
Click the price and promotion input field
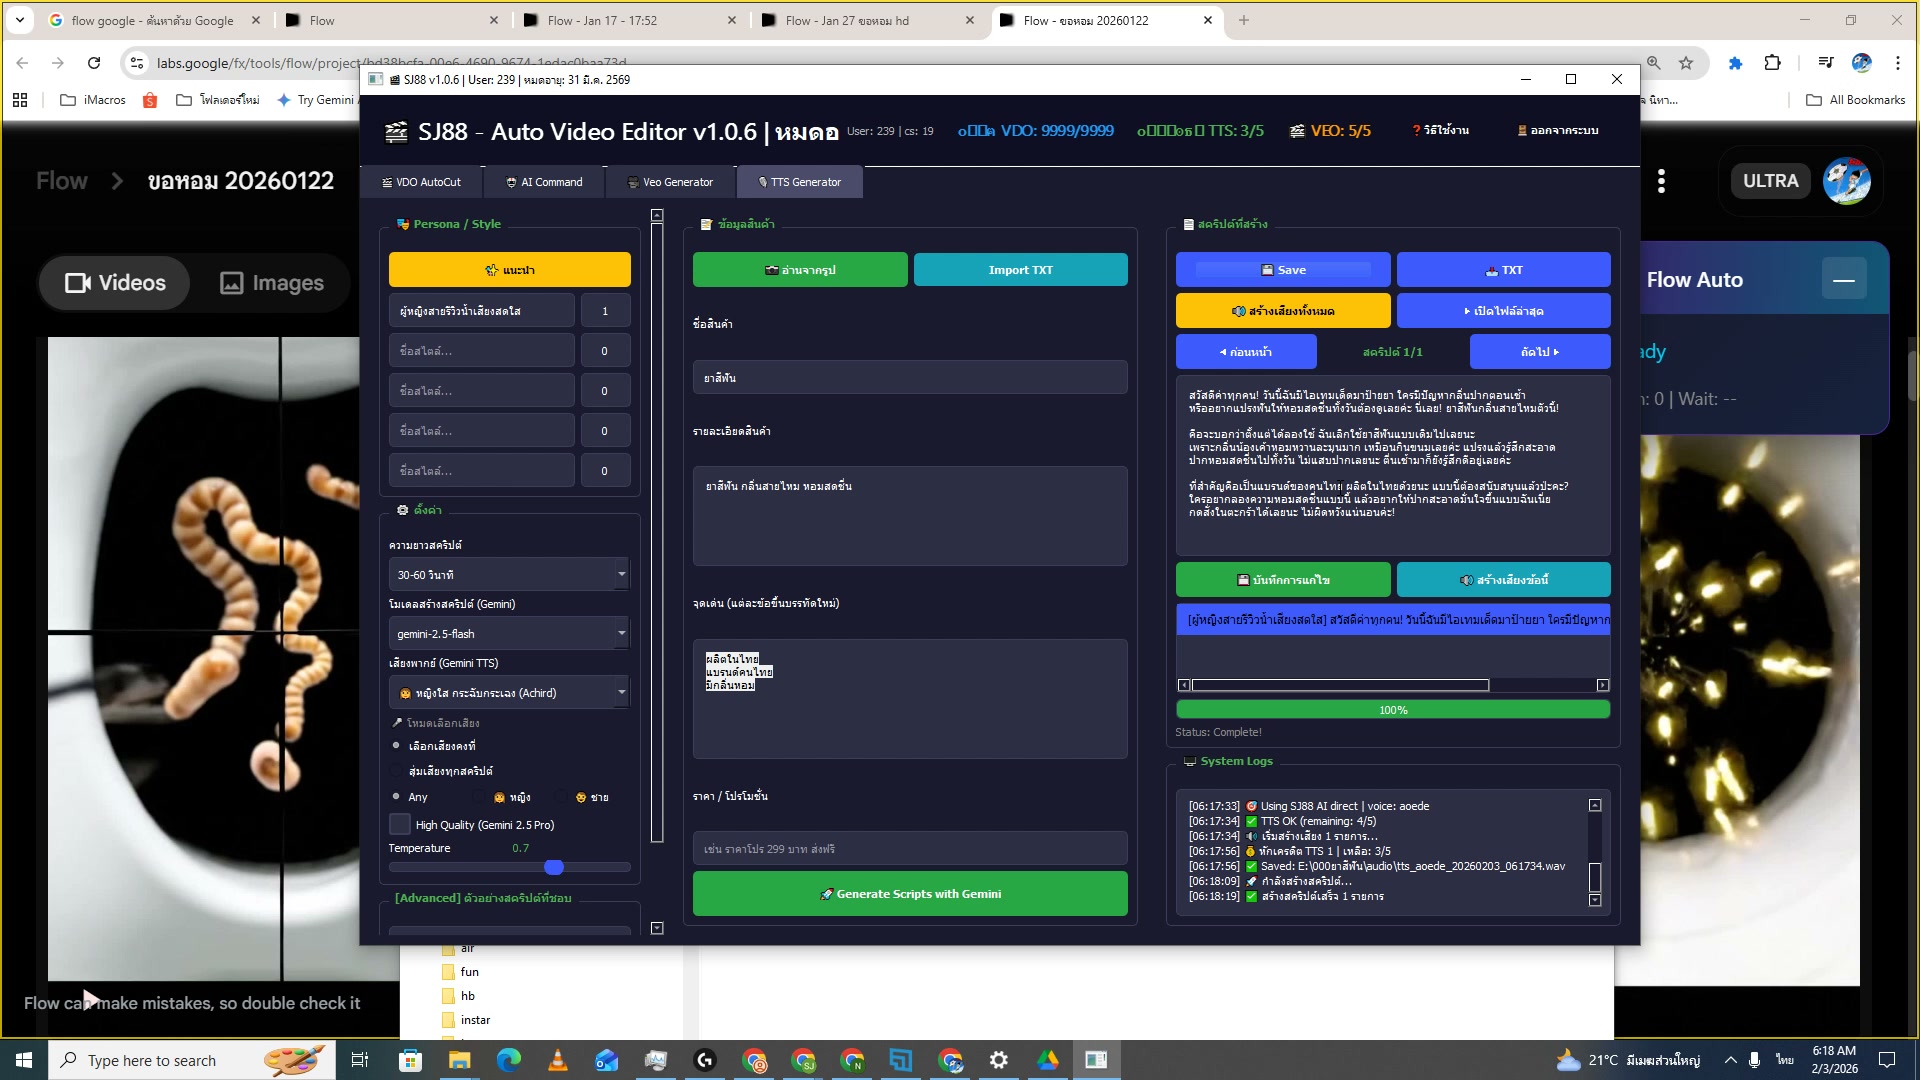click(x=909, y=849)
